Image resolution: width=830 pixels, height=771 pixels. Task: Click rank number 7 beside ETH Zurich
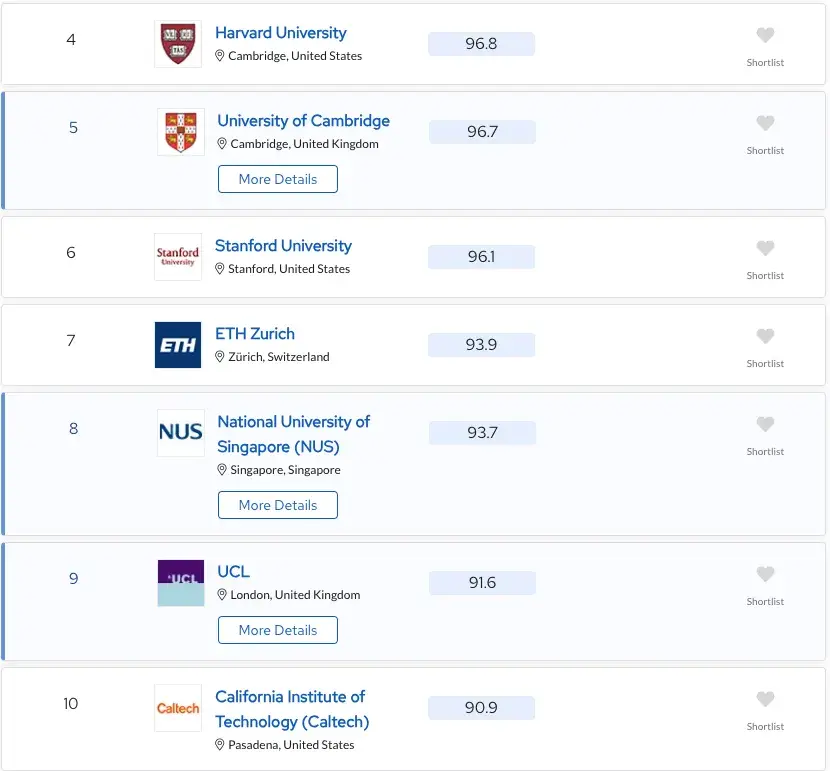pos(71,341)
